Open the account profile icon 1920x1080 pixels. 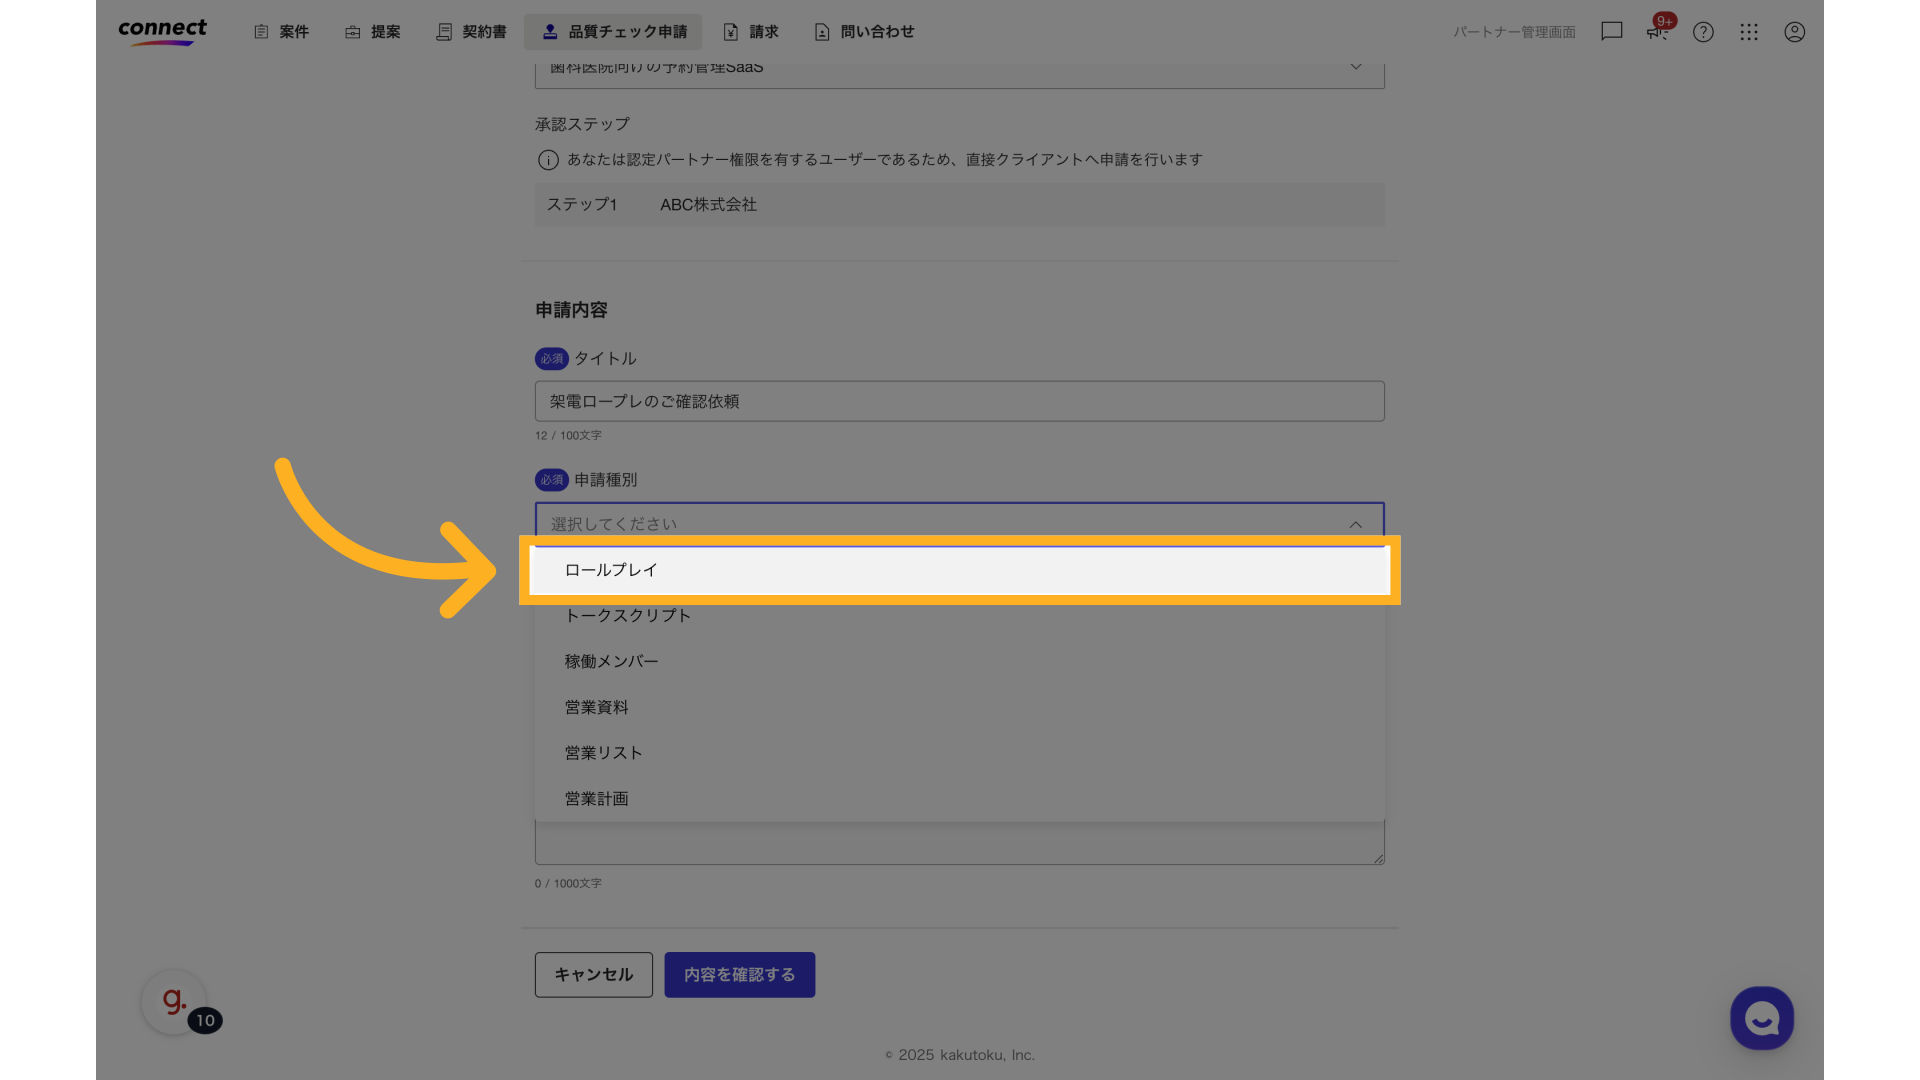coord(1795,32)
